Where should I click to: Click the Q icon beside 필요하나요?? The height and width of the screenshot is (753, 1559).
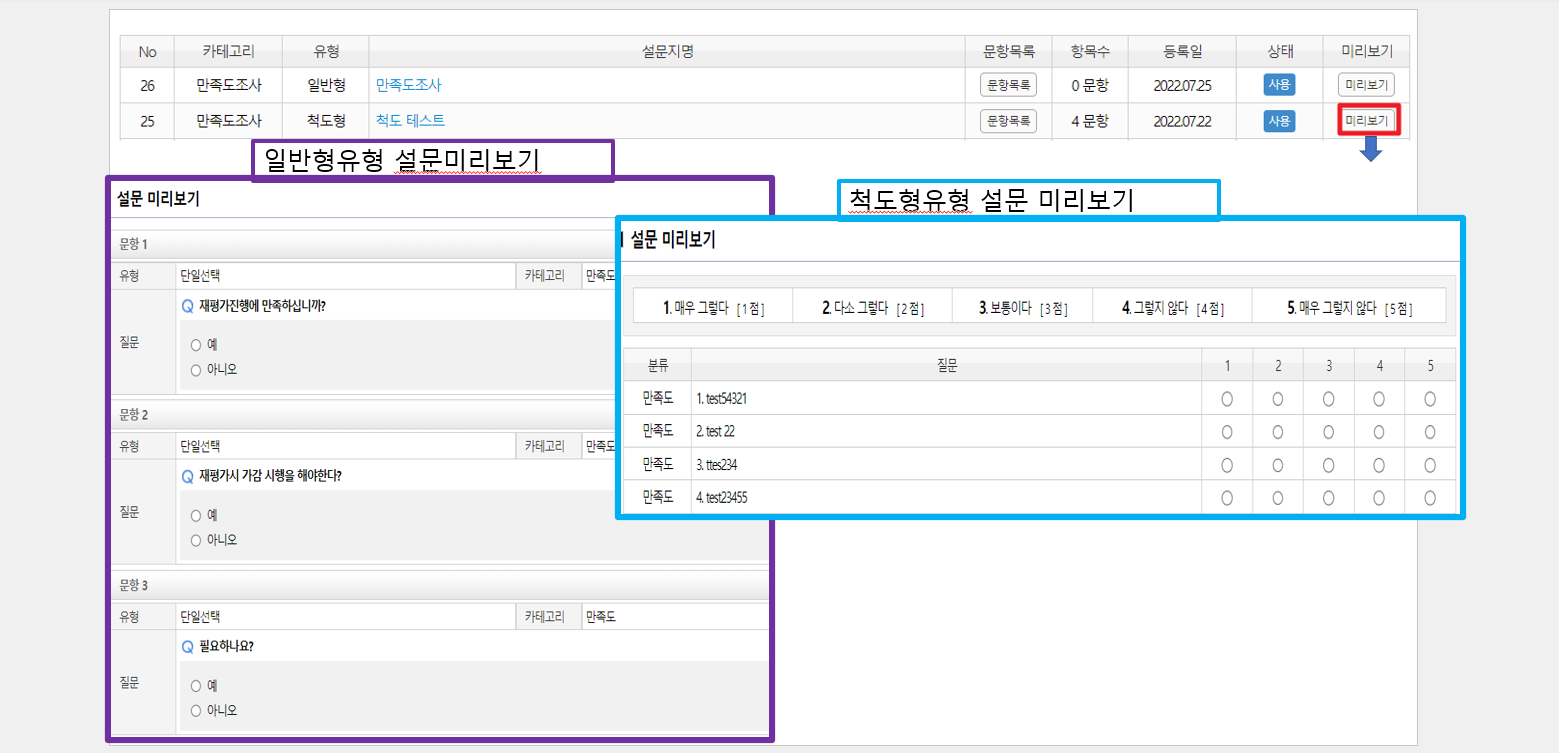point(187,647)
